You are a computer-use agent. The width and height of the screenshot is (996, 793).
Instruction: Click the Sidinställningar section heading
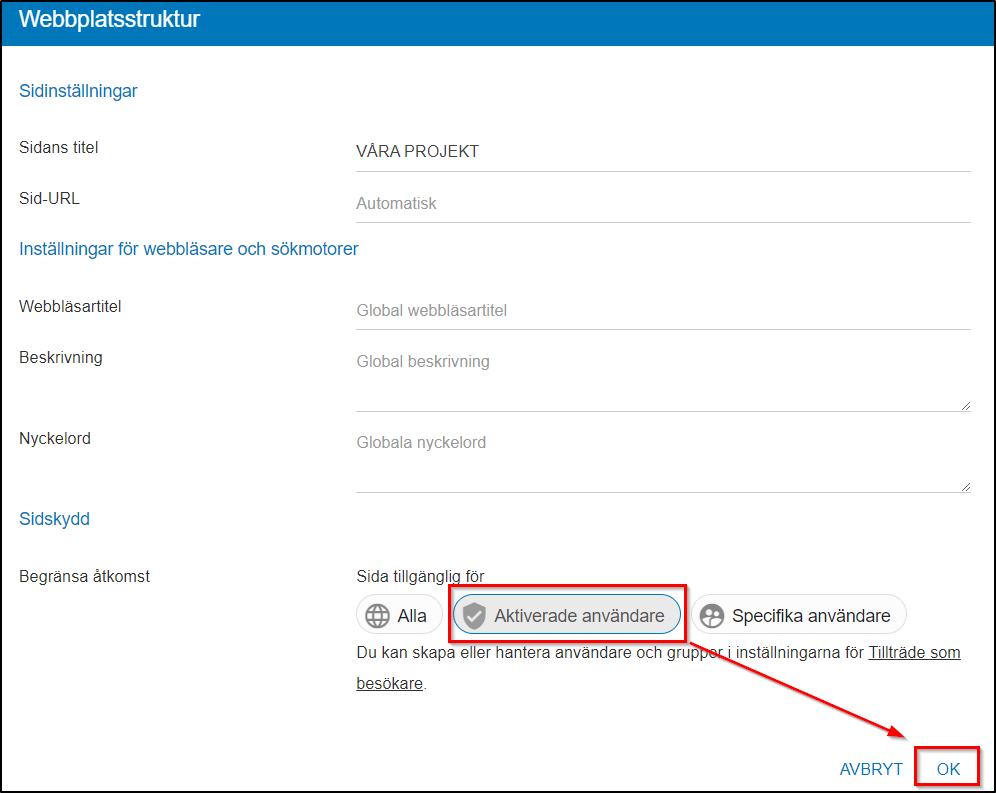point(78,91)
